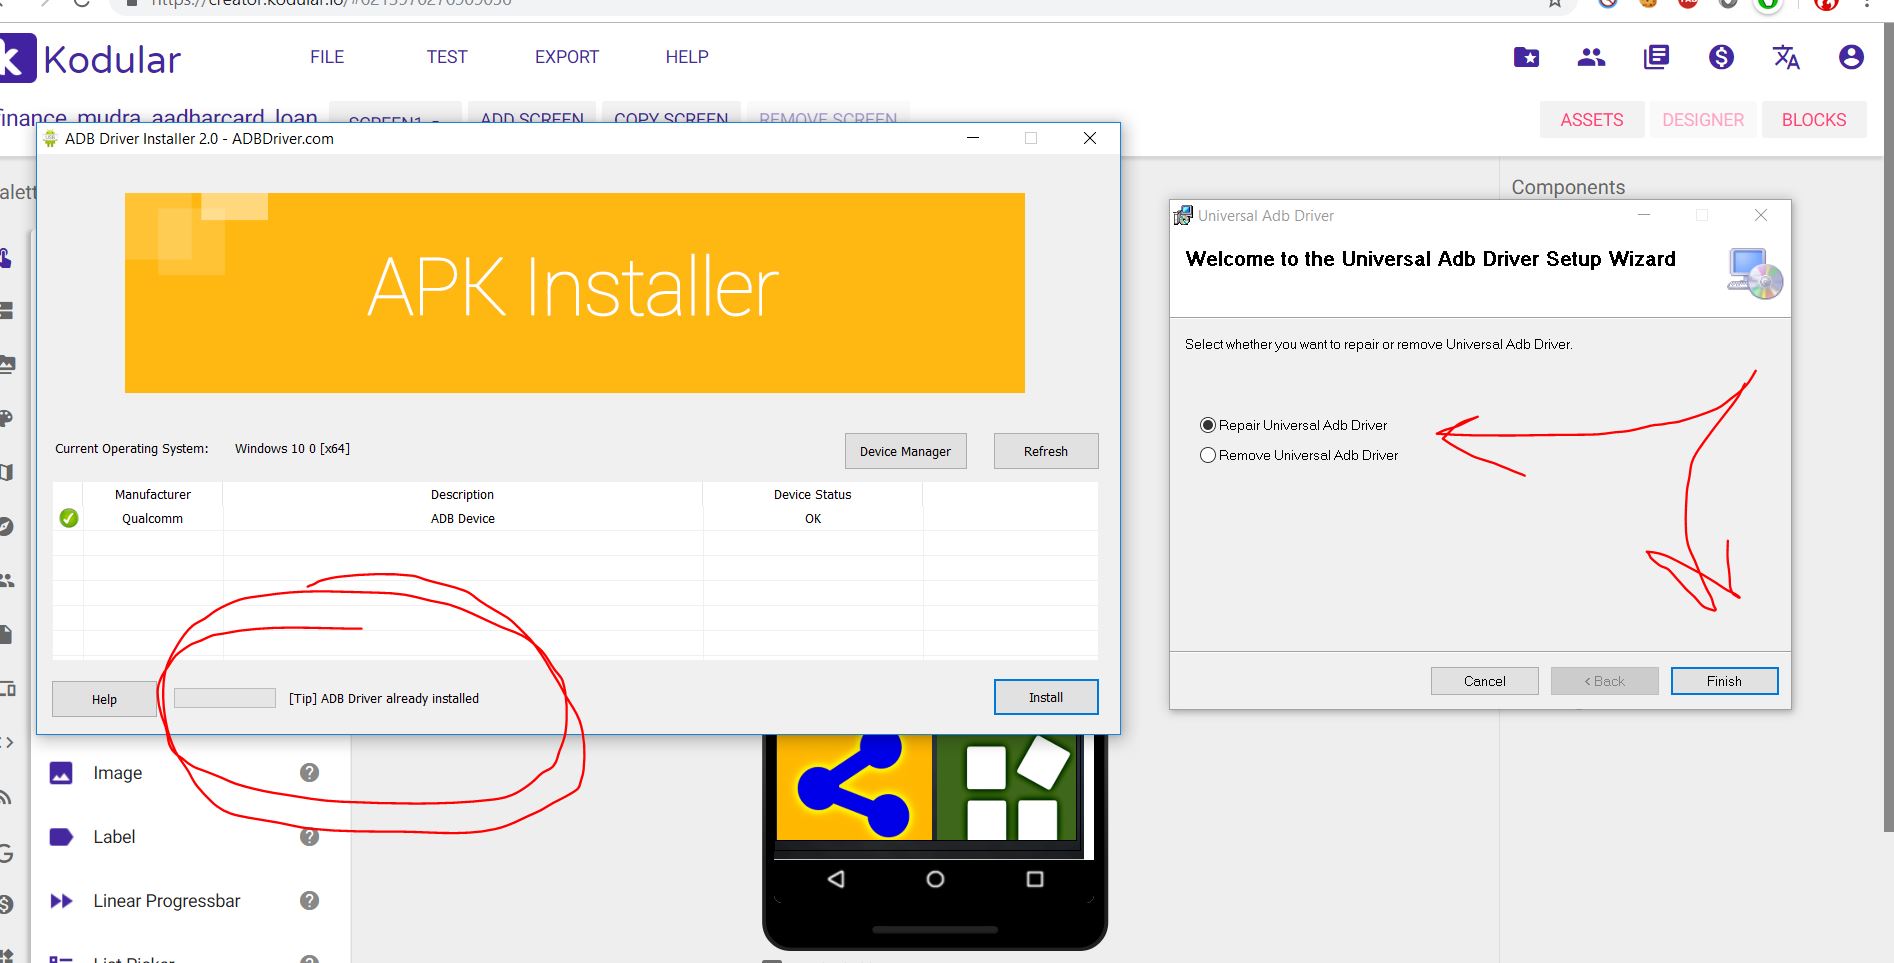This screenshot has height=963, width=1894.
Task: Select Repair Universal Adb Driver option
Action: pos(1208,425)
